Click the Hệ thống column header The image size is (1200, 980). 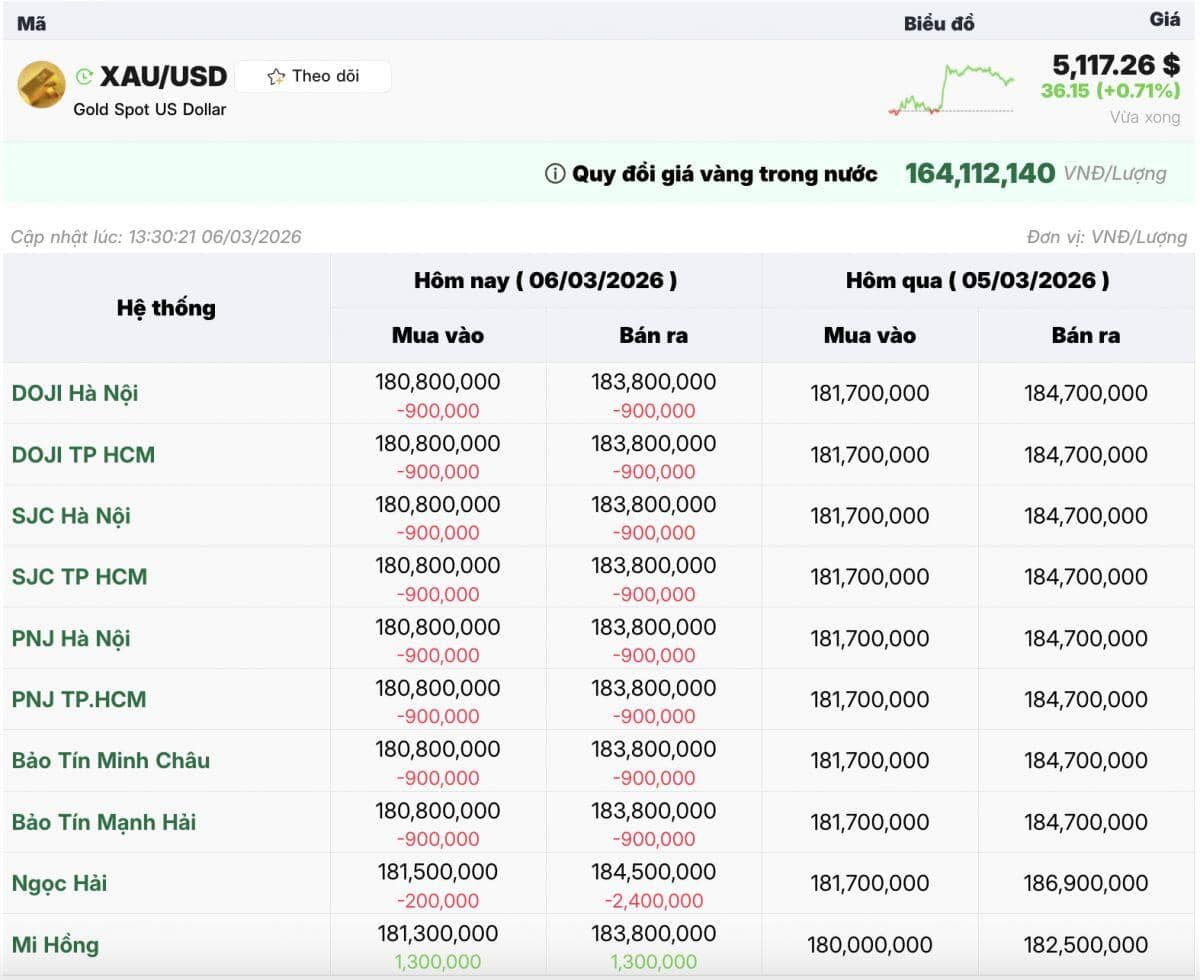166,308
